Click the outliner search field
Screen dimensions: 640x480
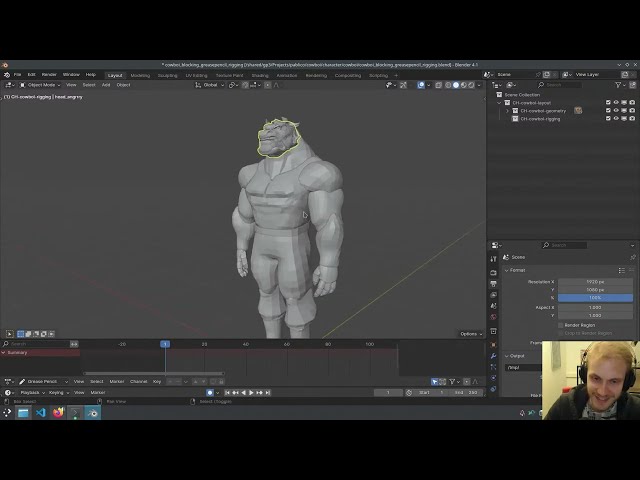(x=560, y=85)
